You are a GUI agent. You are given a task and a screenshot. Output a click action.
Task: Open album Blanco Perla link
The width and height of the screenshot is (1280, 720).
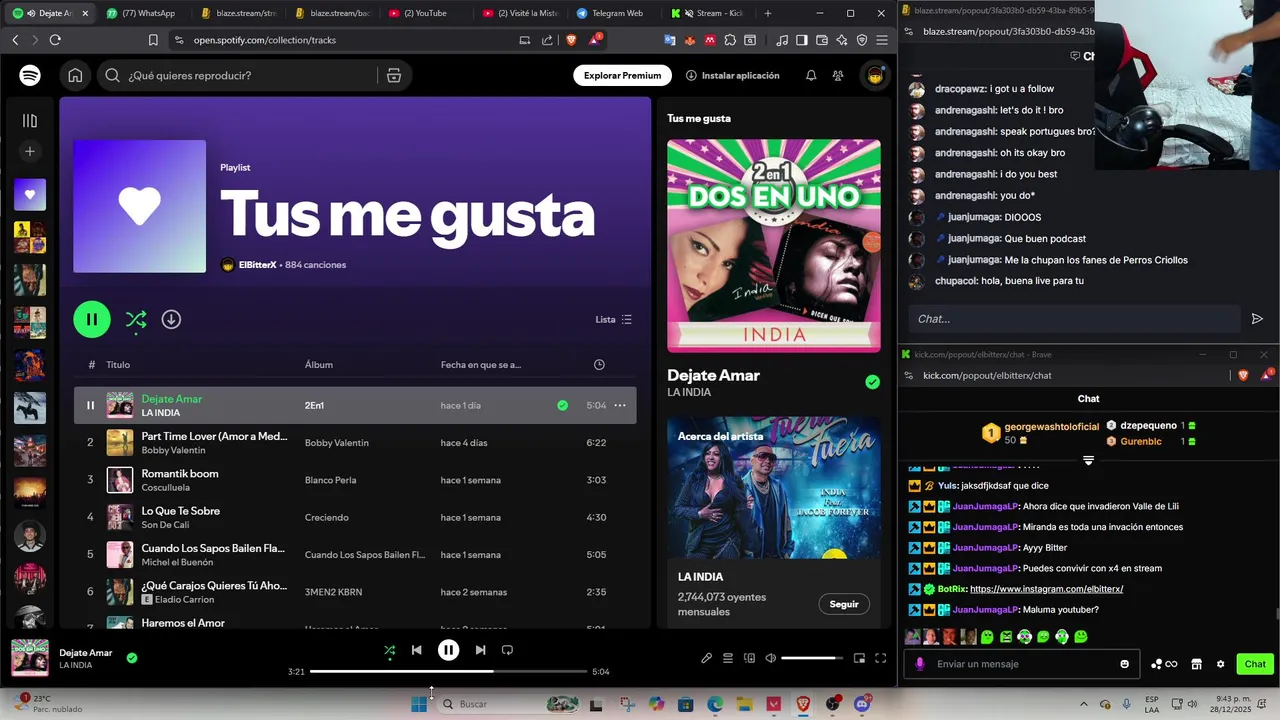coord(330,480)
